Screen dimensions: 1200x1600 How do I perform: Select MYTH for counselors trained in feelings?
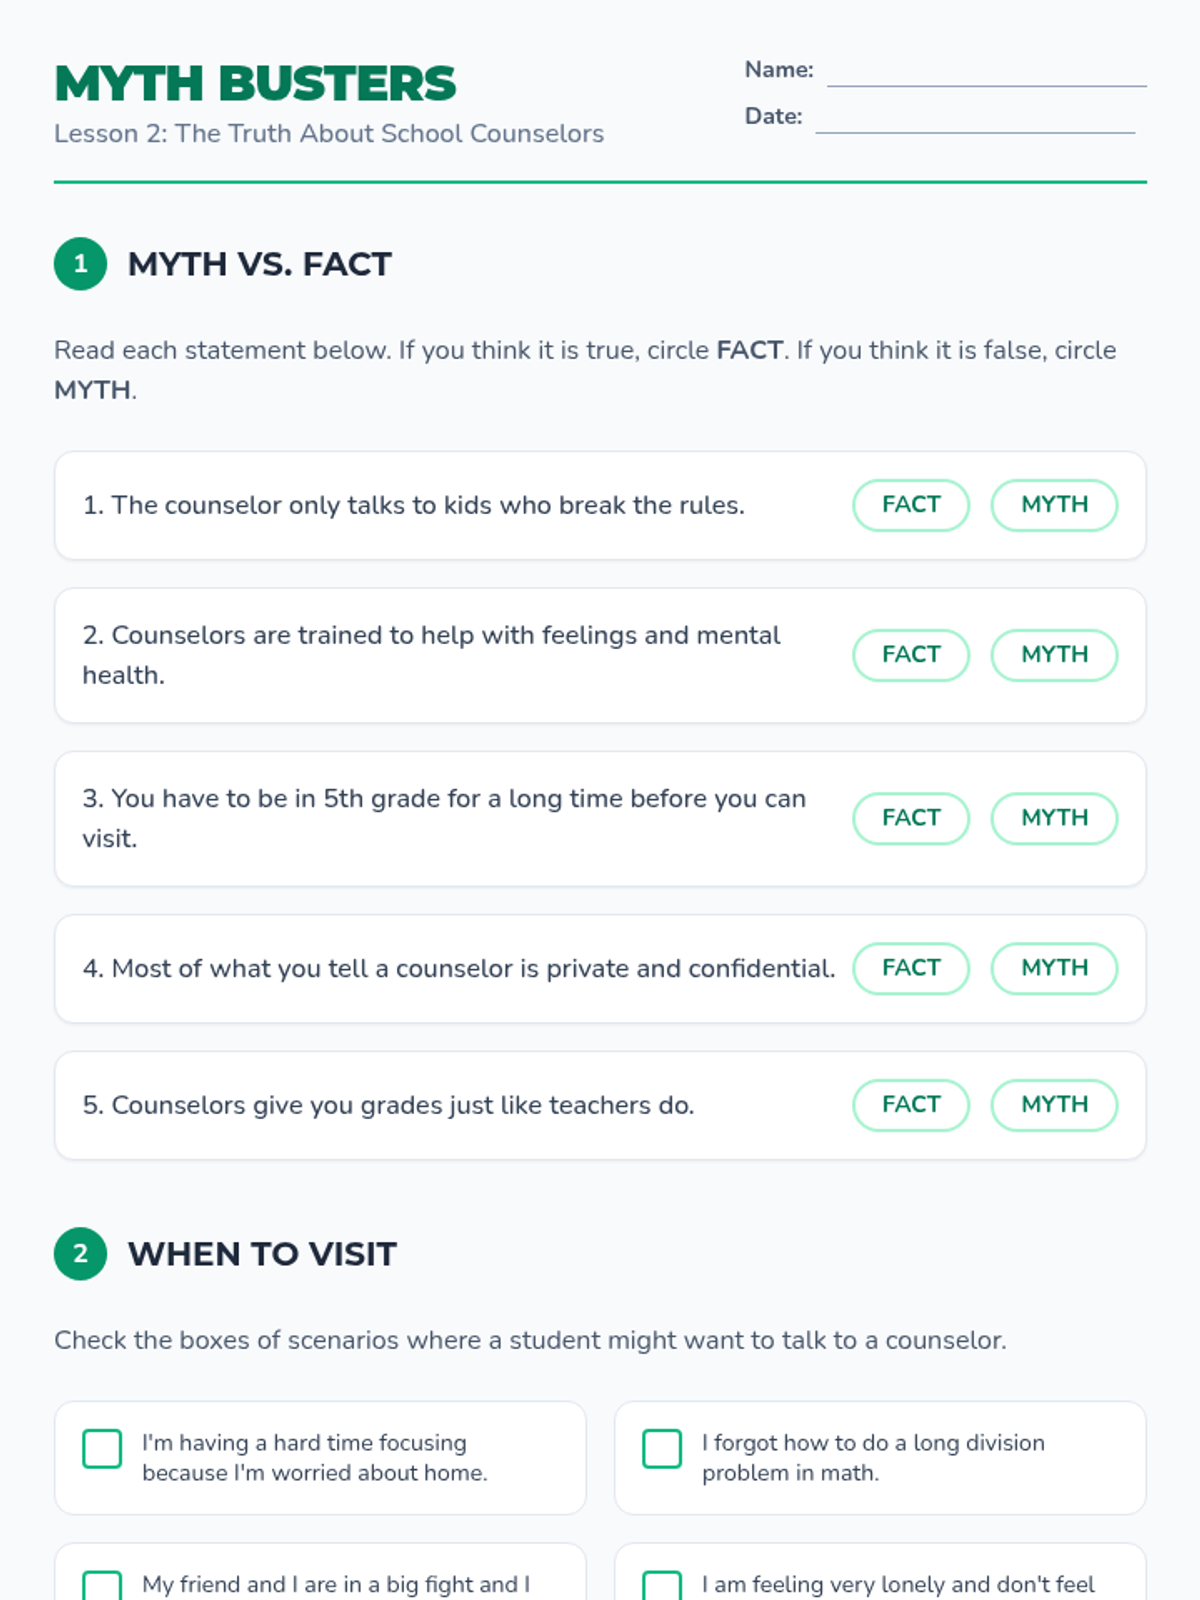click(x=1054, y=655)
